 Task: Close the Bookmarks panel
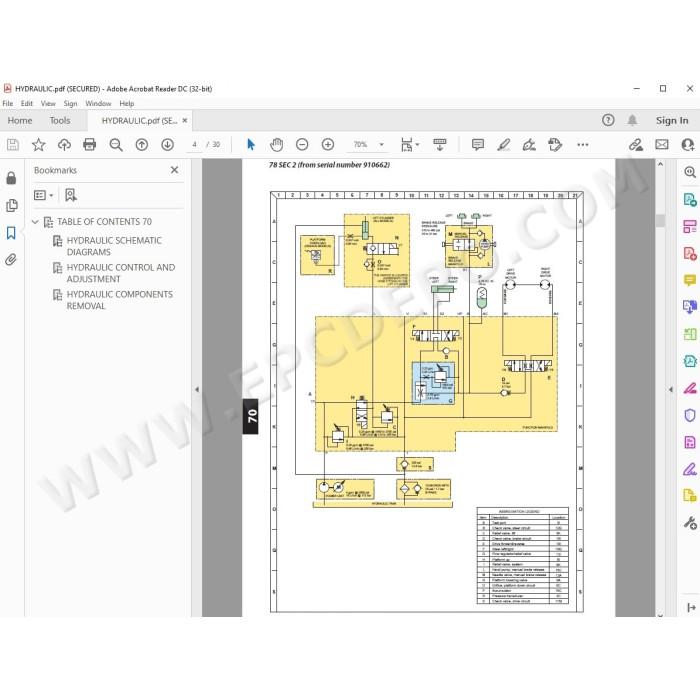(175, 170)
